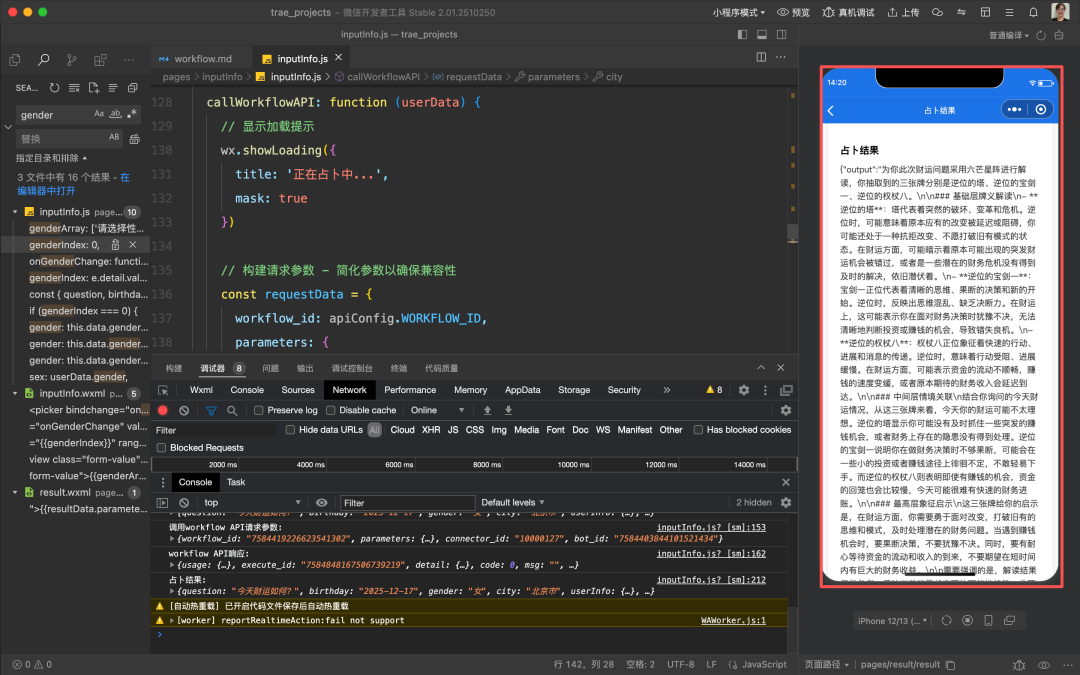The height and width of the screenshot is (675, 1080).
Task: Open the 小程序模式 mode dropdown
Action: [738, 12]
